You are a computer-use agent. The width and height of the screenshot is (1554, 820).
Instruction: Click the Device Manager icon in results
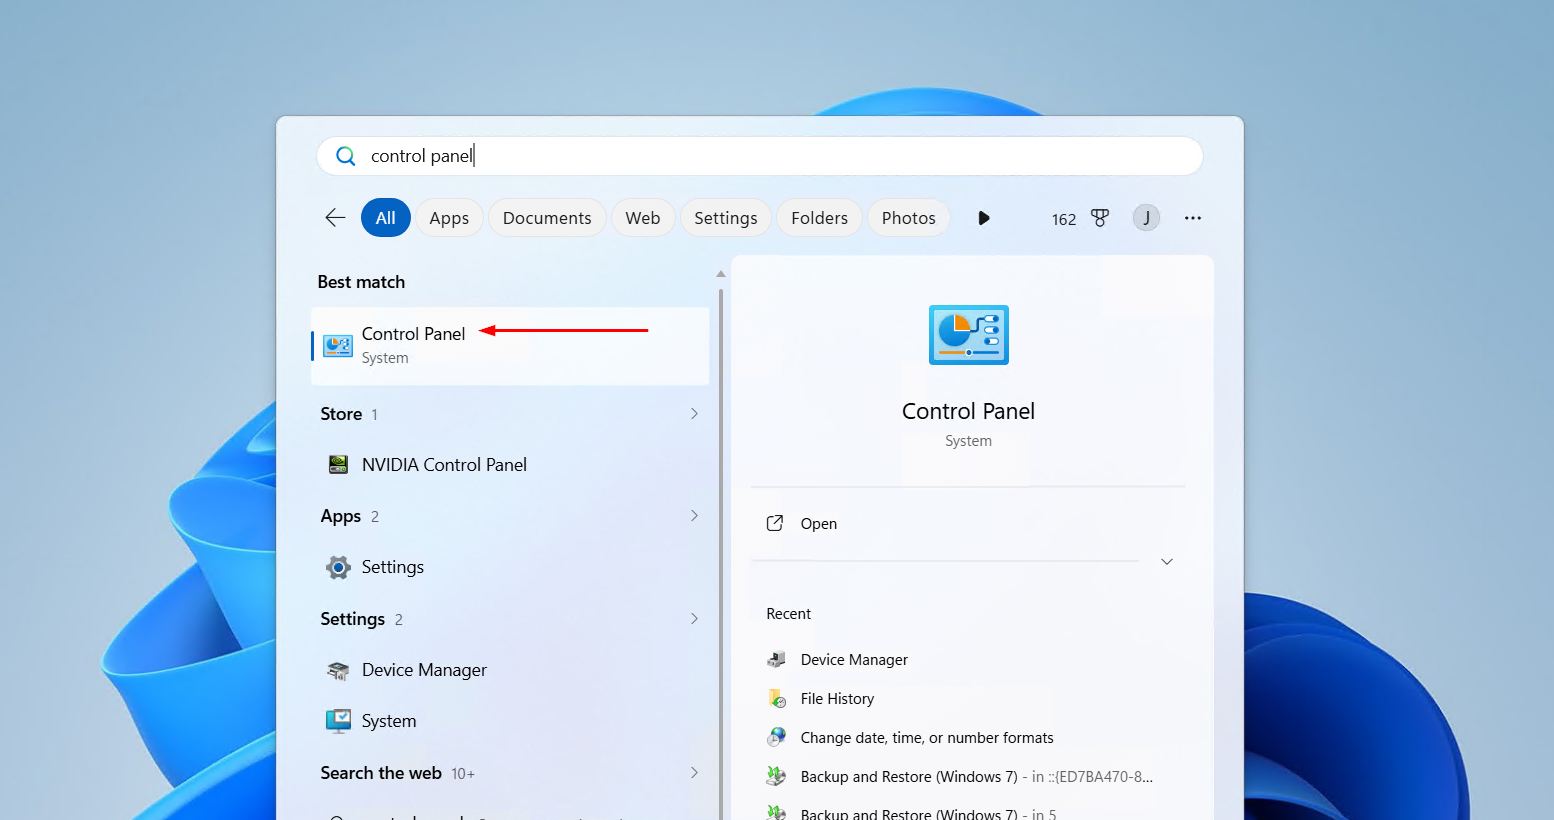pos(338,670)
